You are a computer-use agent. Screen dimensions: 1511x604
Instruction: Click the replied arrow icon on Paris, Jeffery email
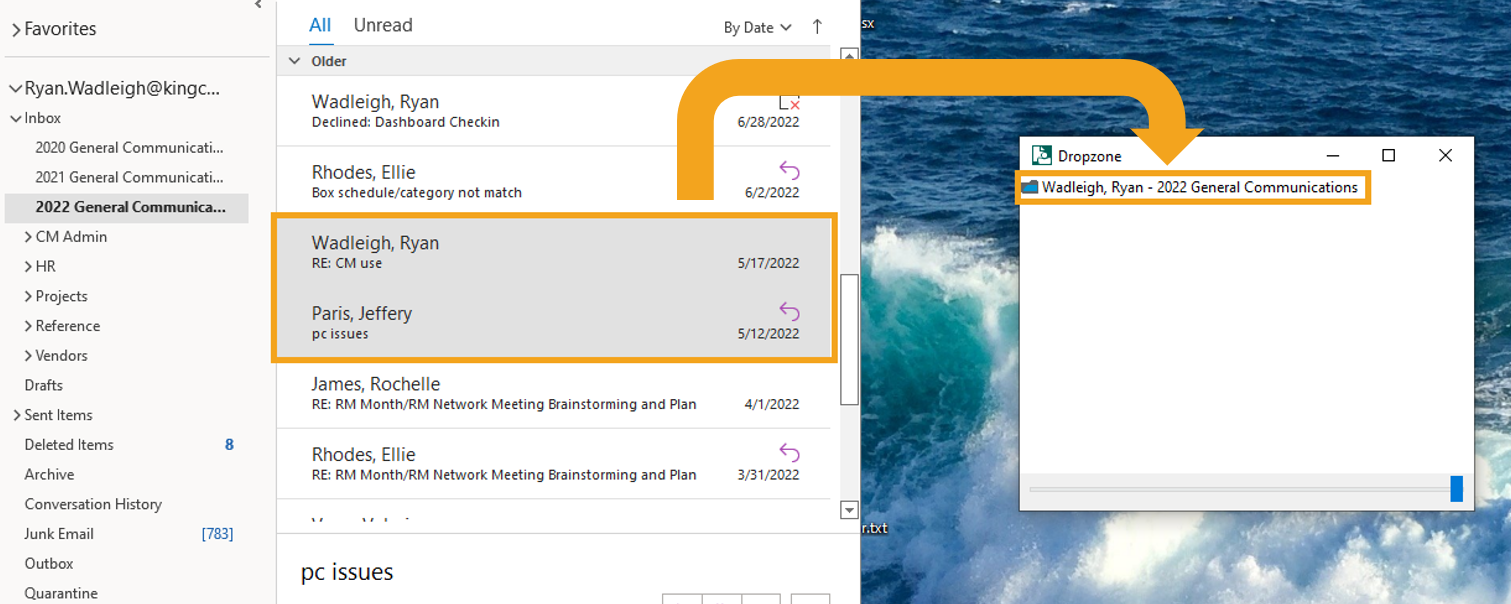pos(789,312)
